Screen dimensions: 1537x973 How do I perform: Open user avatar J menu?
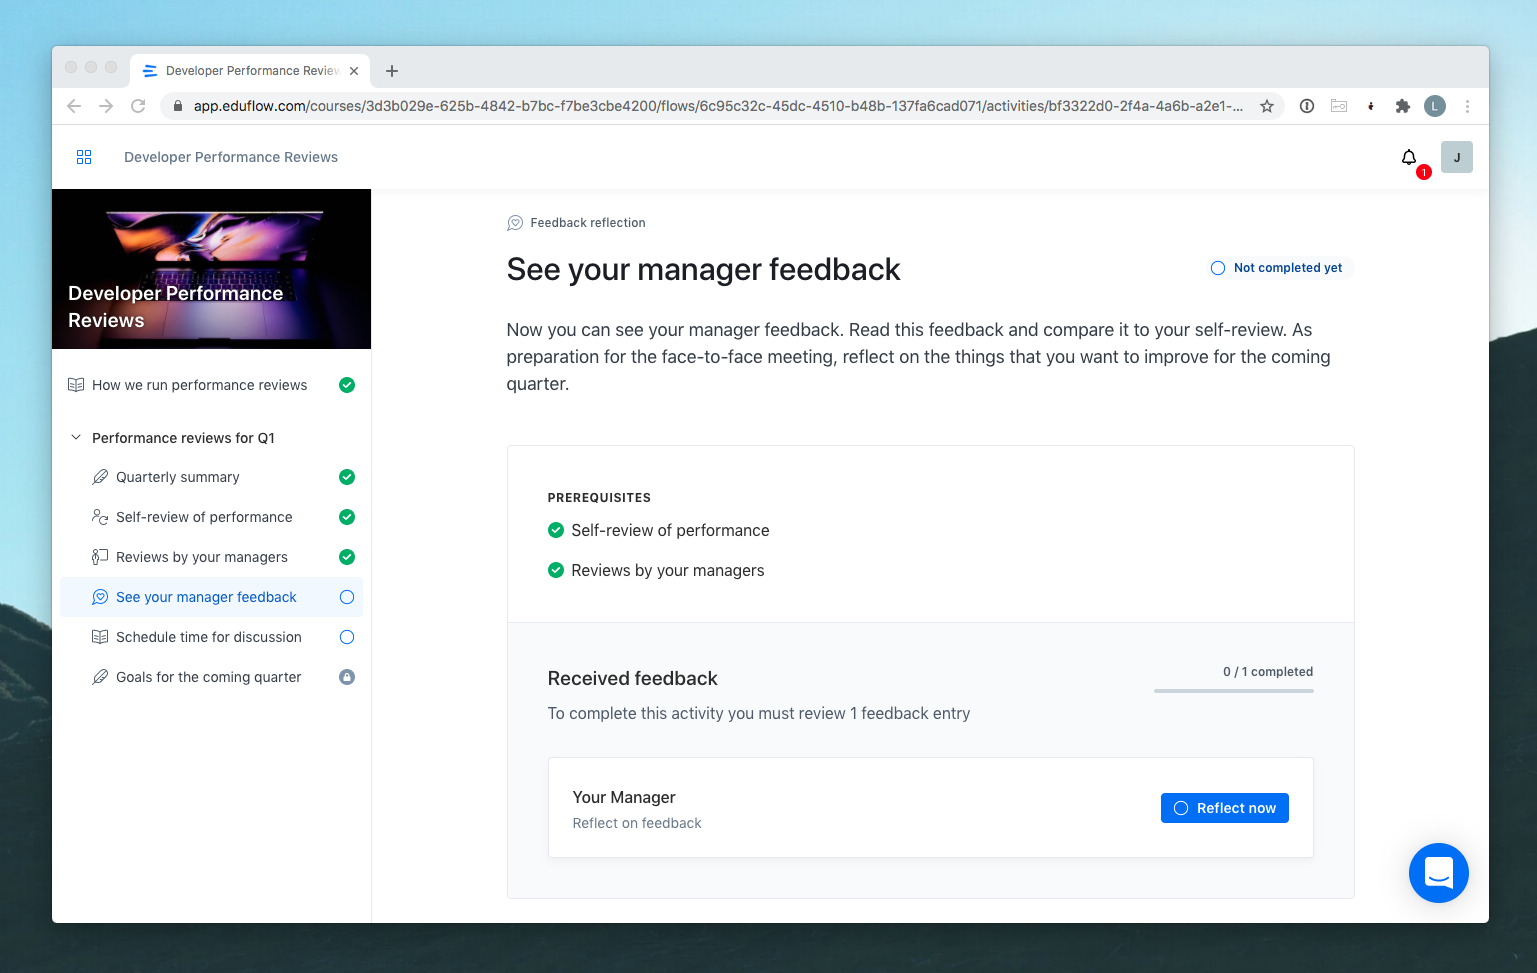pyautogui.click(x=1456, y=157)
